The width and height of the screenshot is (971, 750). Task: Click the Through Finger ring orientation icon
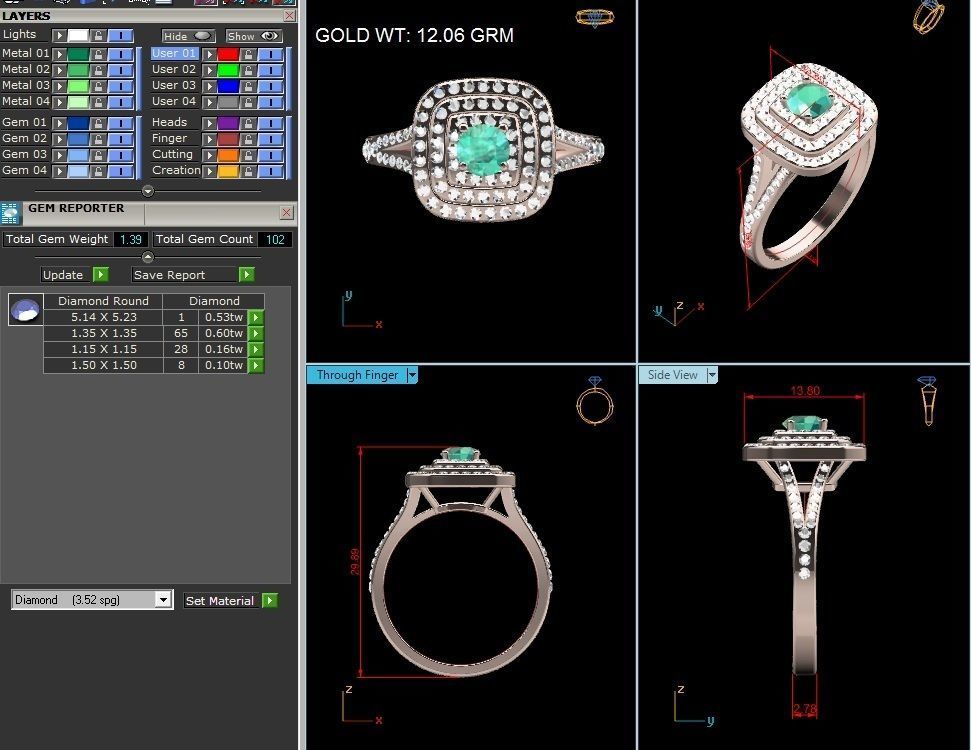(x=595, y=400)
